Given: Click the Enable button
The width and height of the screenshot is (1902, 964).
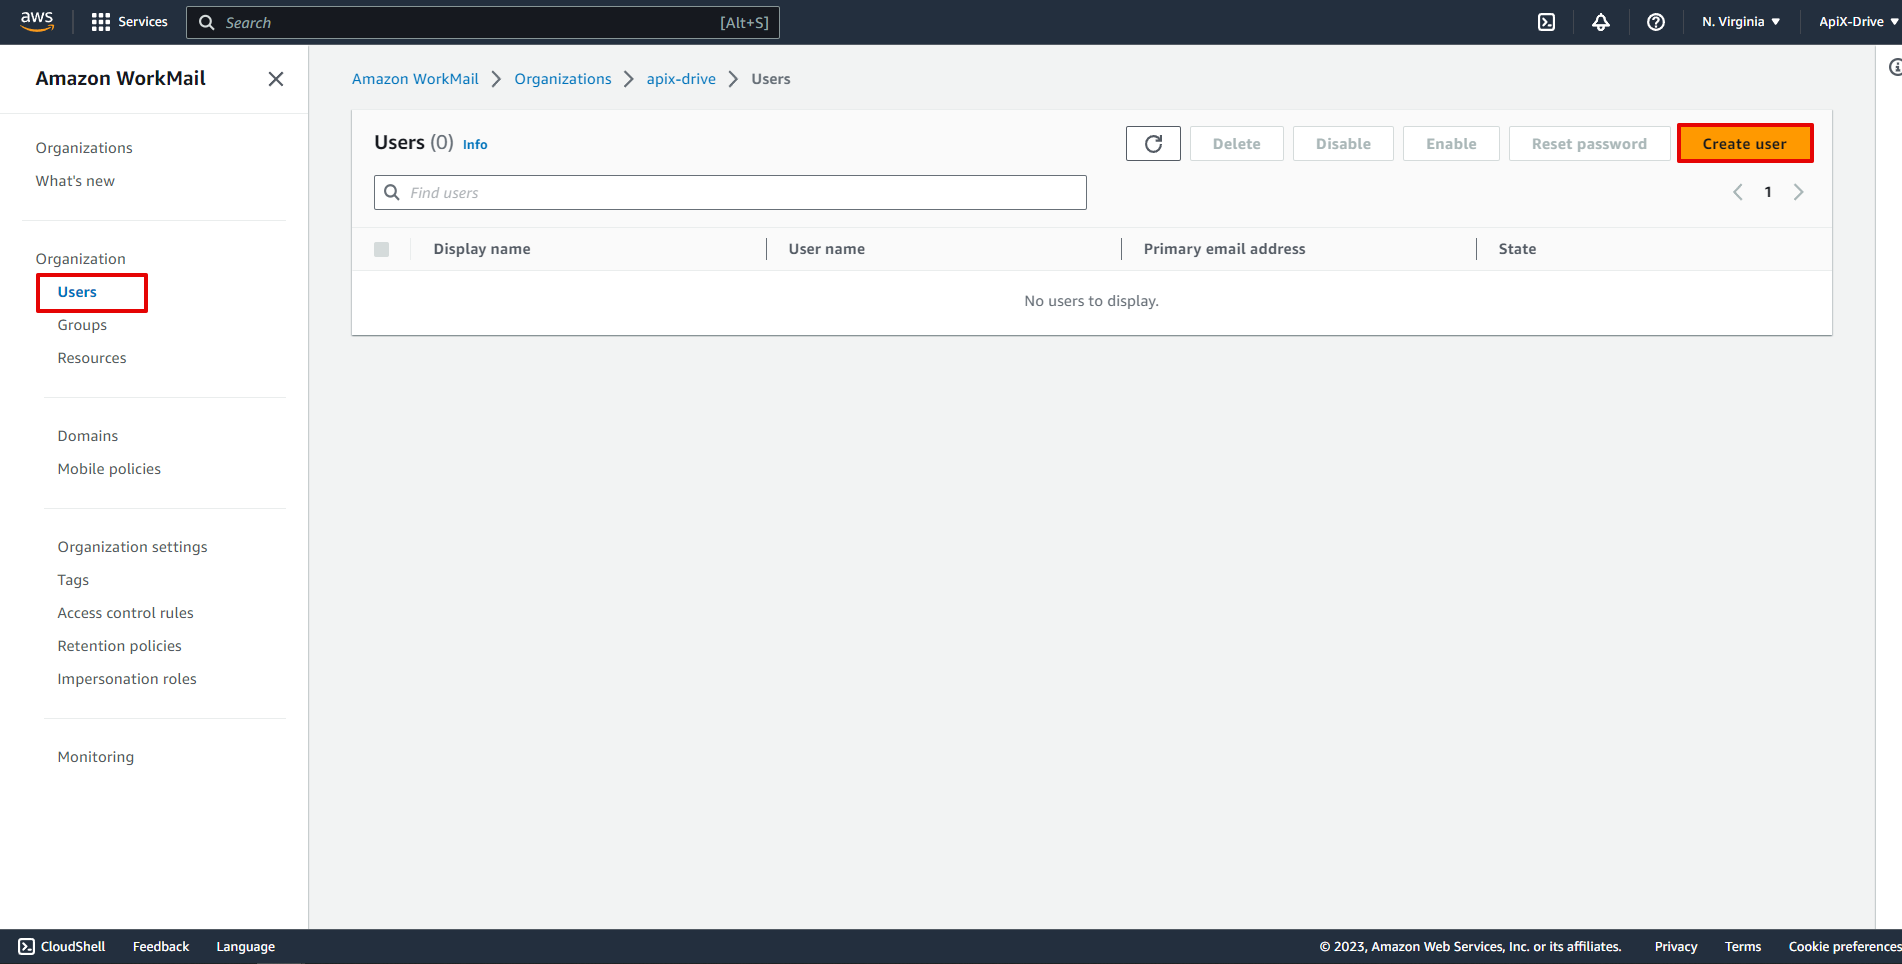Looking at the screenshot, I should click(x=1451, y=144).
